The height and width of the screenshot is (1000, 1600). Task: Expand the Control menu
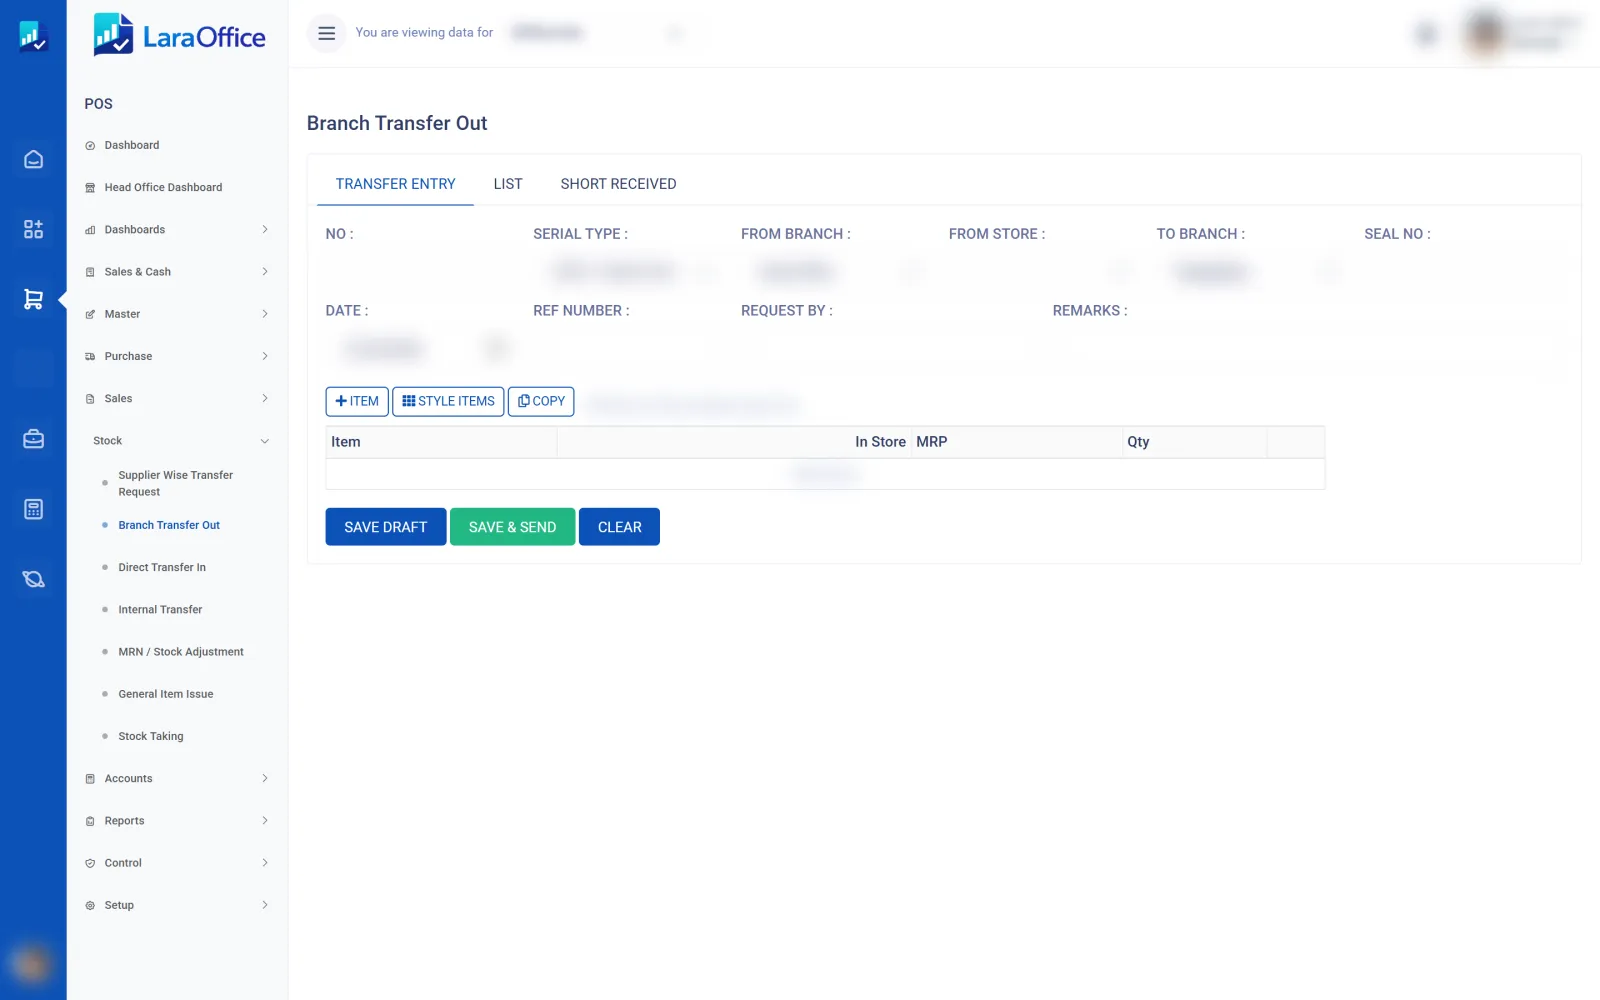[x=177, y=862]
